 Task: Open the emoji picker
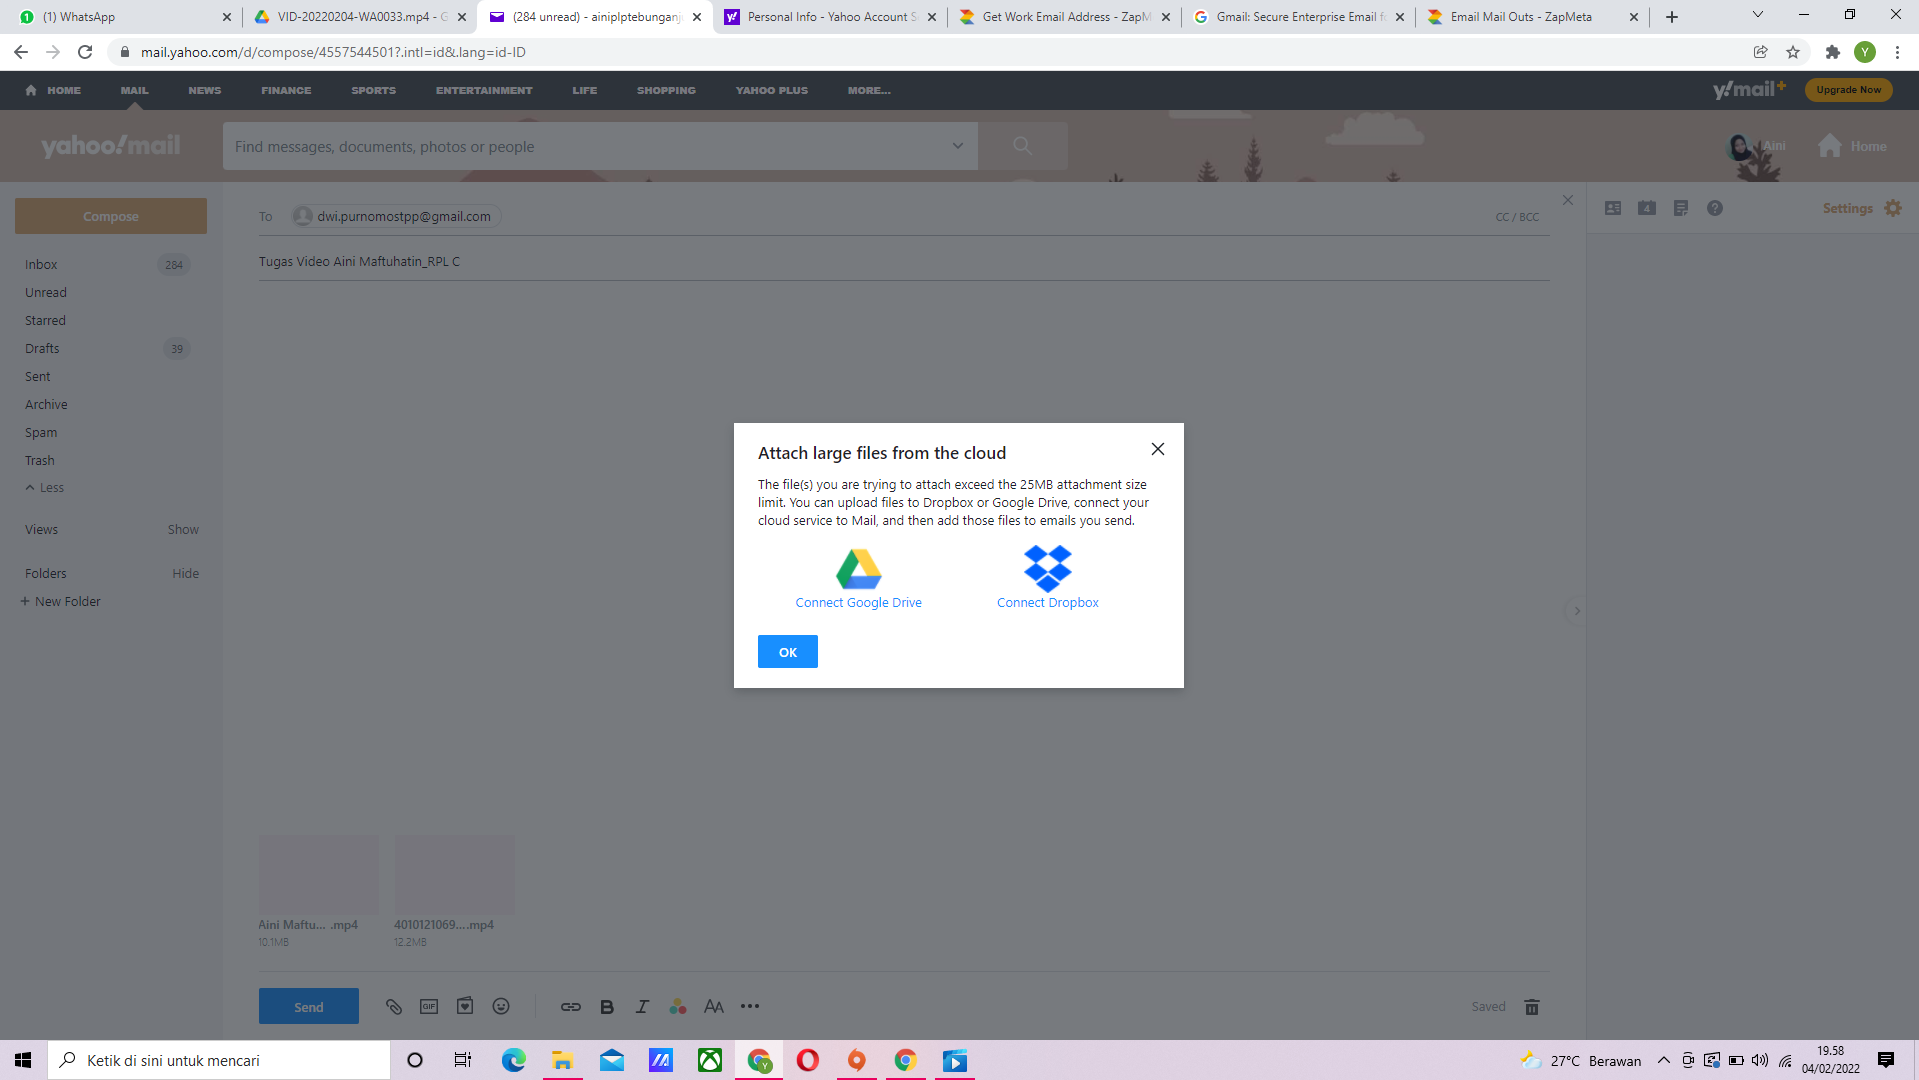(x=501, y=1006)
